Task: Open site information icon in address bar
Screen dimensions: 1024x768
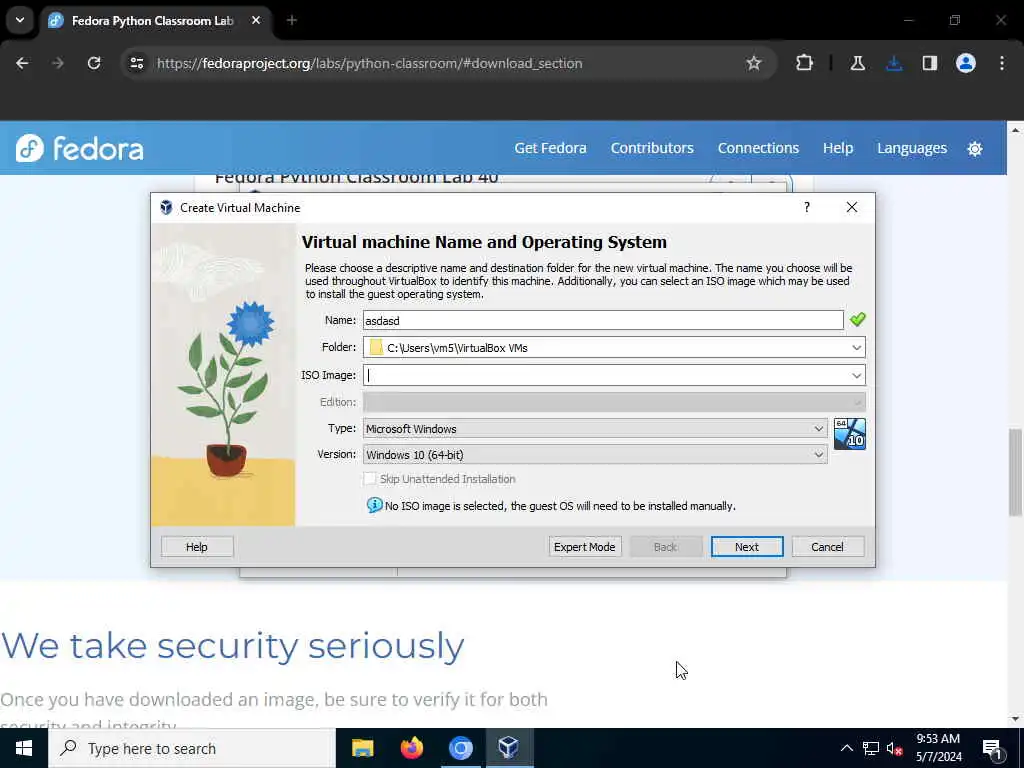Action: (x=136, y=63)
